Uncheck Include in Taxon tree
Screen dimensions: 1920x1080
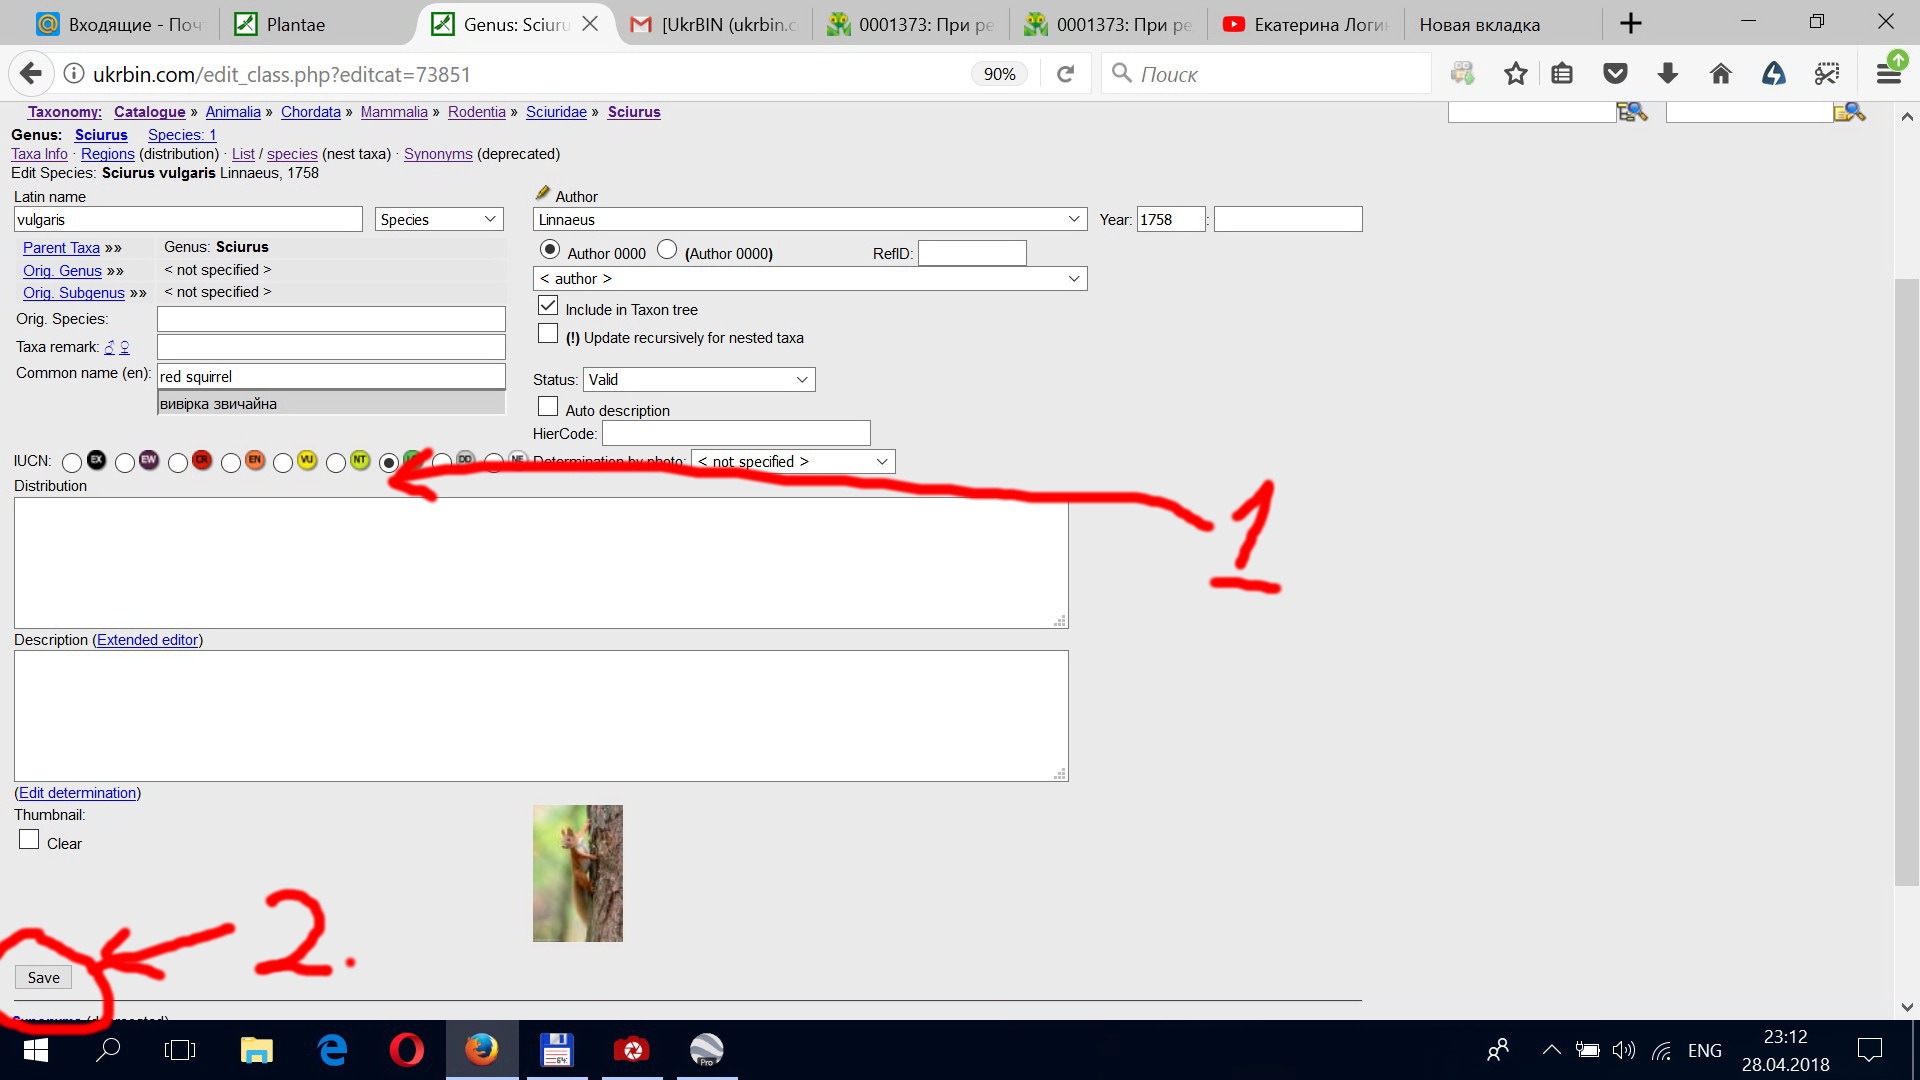tap(548, 307)
